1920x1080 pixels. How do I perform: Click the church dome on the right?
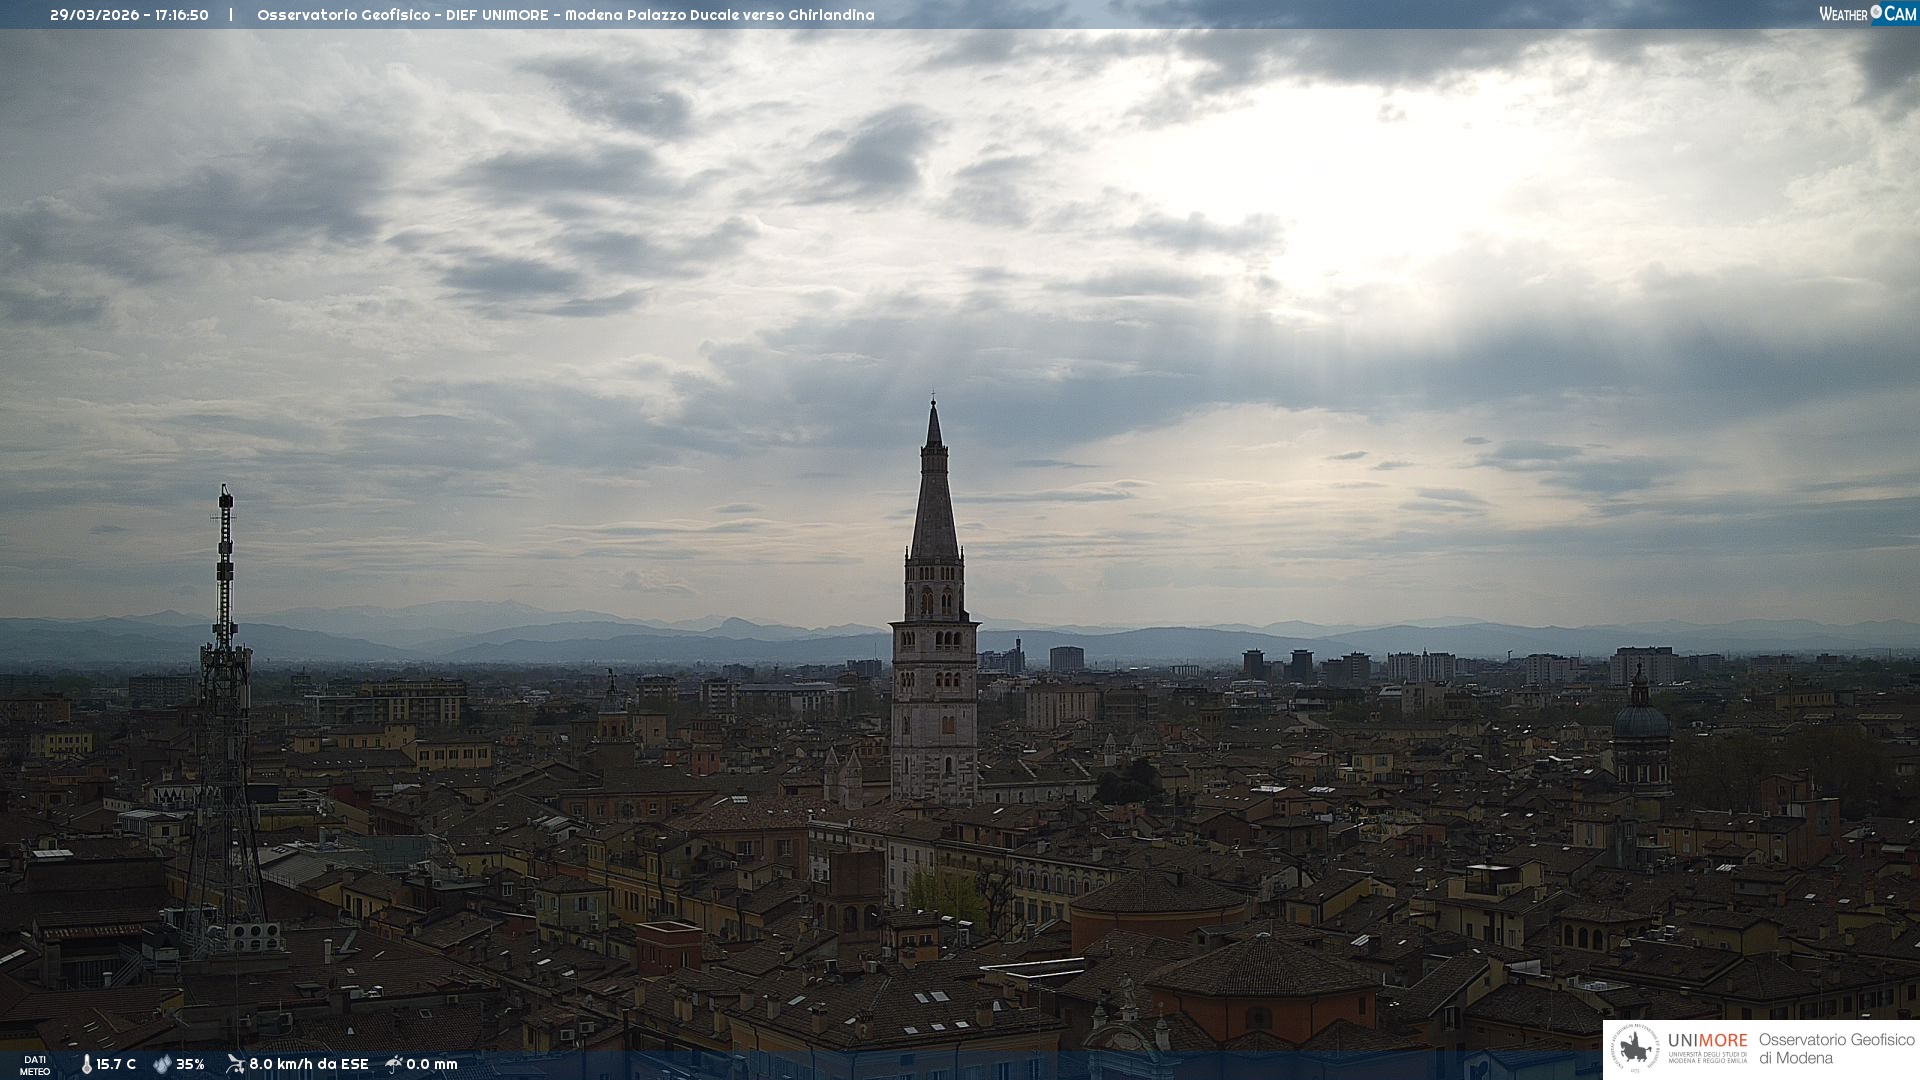pyautogui.click(x=1640, y=722)
